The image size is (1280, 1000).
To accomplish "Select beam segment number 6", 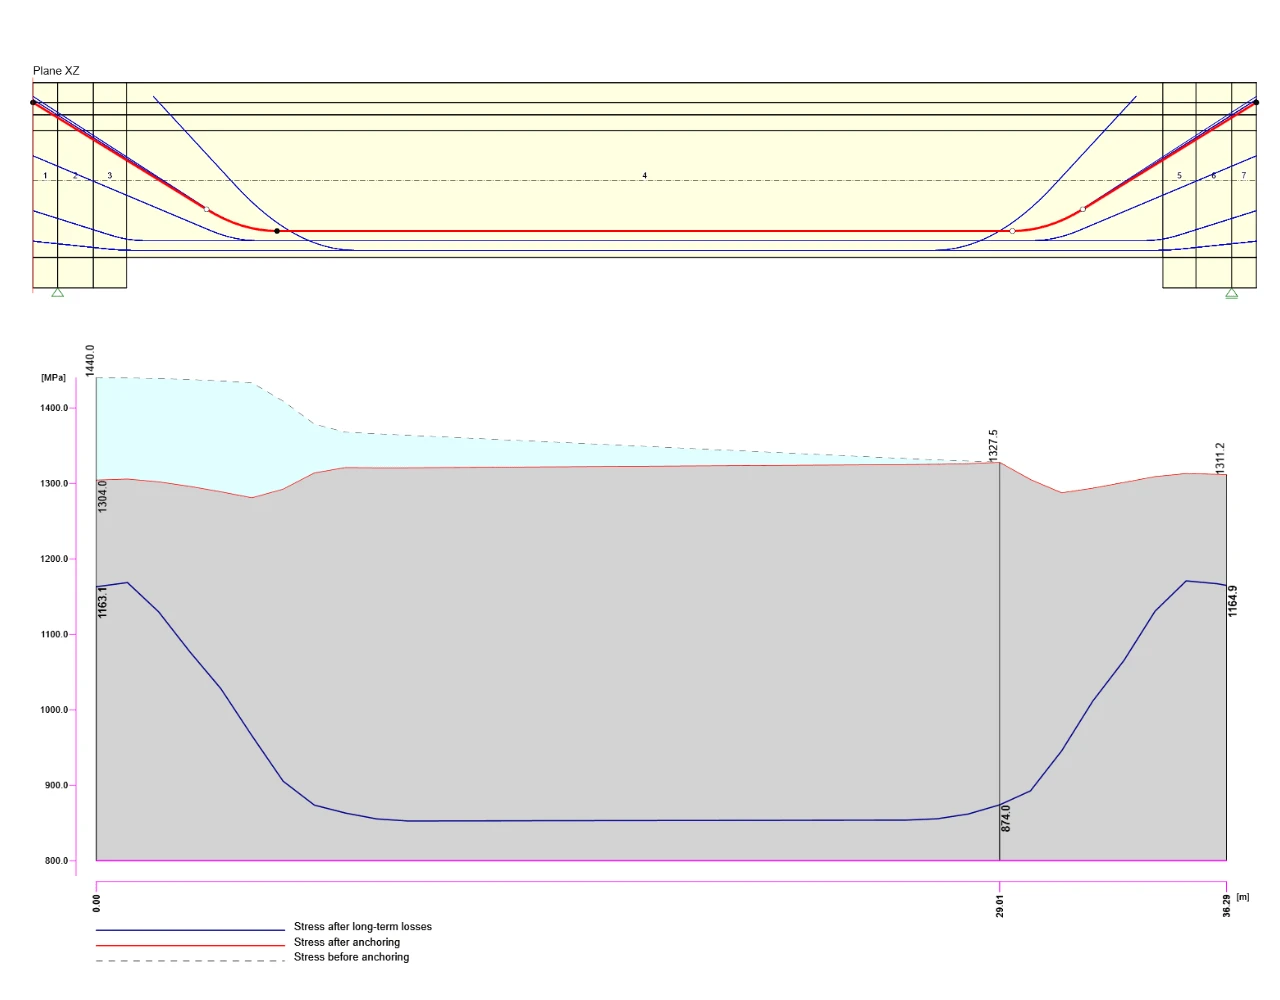I will (x=1214, y=176).
